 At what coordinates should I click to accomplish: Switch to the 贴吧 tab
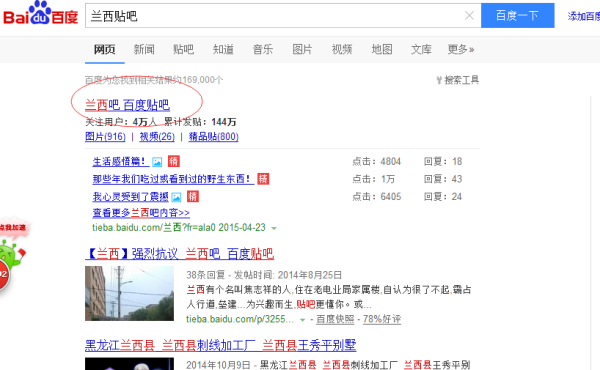(x=183, y=49)
